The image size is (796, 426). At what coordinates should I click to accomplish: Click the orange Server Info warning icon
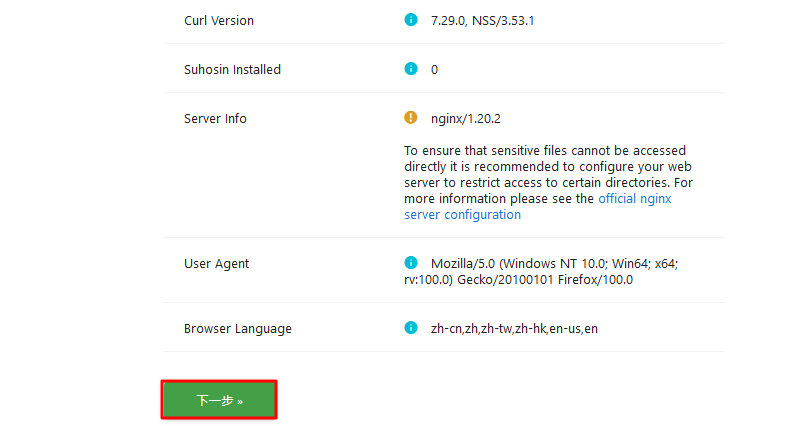coord(410,118)
